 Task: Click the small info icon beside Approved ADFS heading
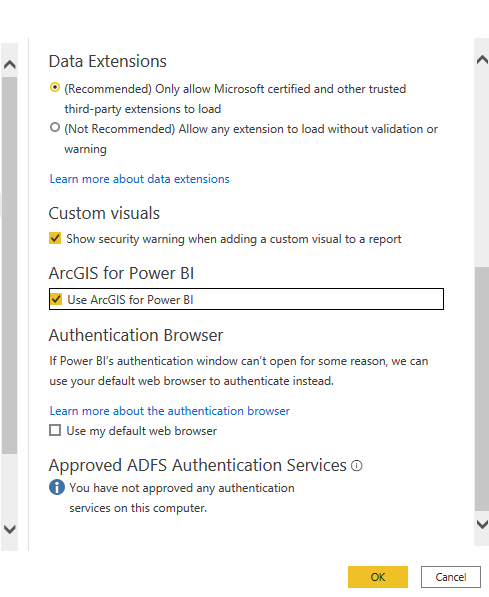[356, 465]
